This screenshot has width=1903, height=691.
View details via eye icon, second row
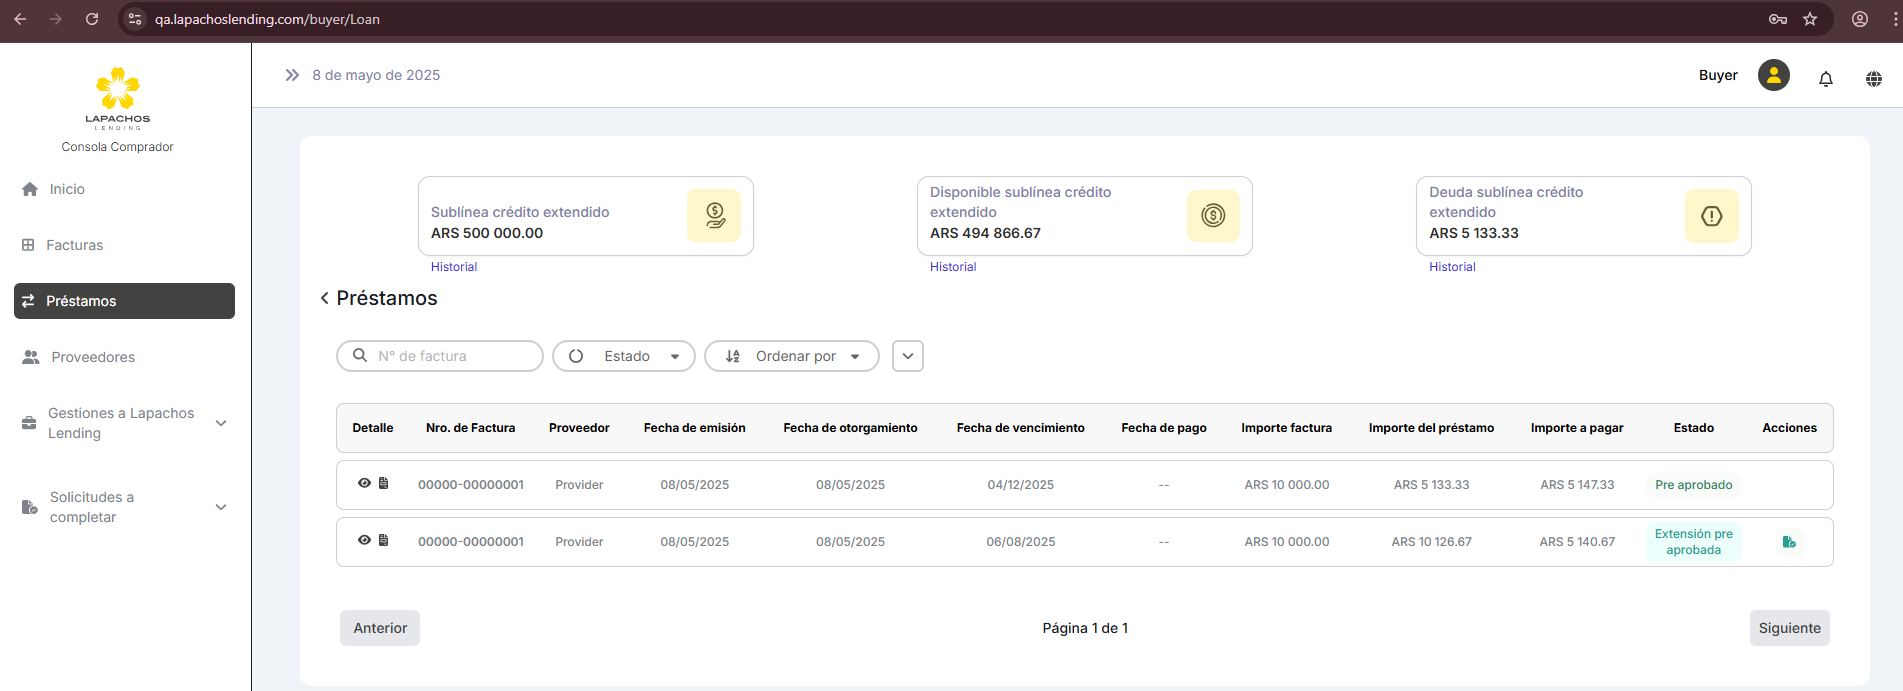[x=364, y=540]
